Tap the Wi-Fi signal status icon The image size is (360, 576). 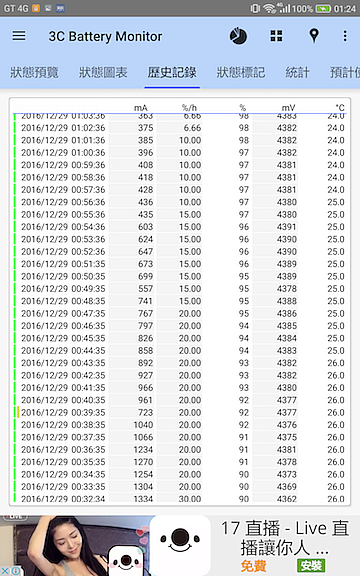pos(269,8)
